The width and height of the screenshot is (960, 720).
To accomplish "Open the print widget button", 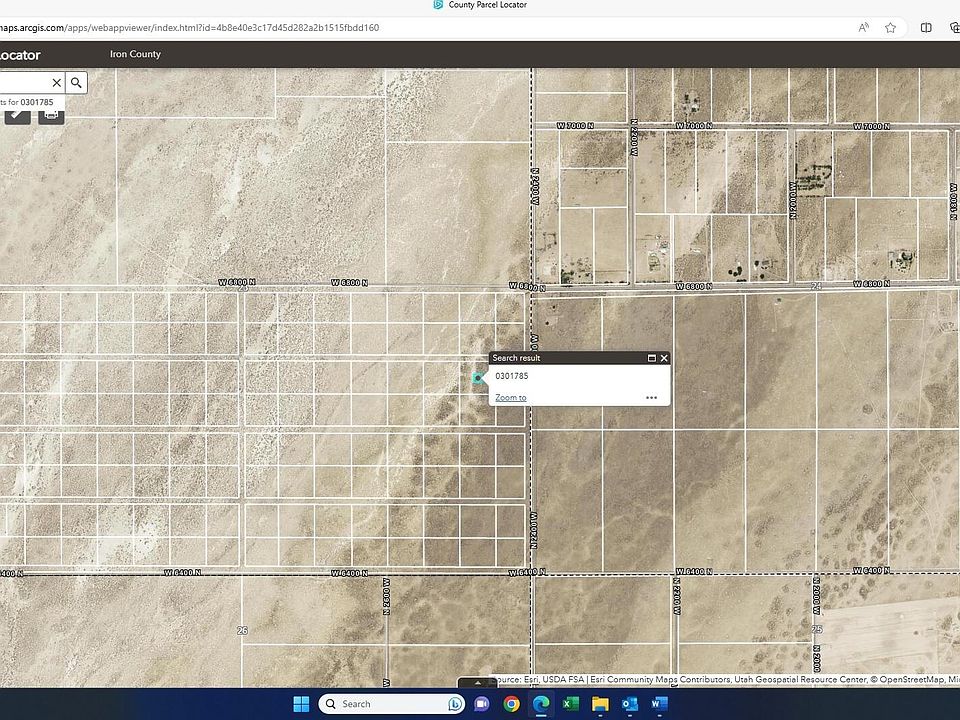I will point(51,114).
